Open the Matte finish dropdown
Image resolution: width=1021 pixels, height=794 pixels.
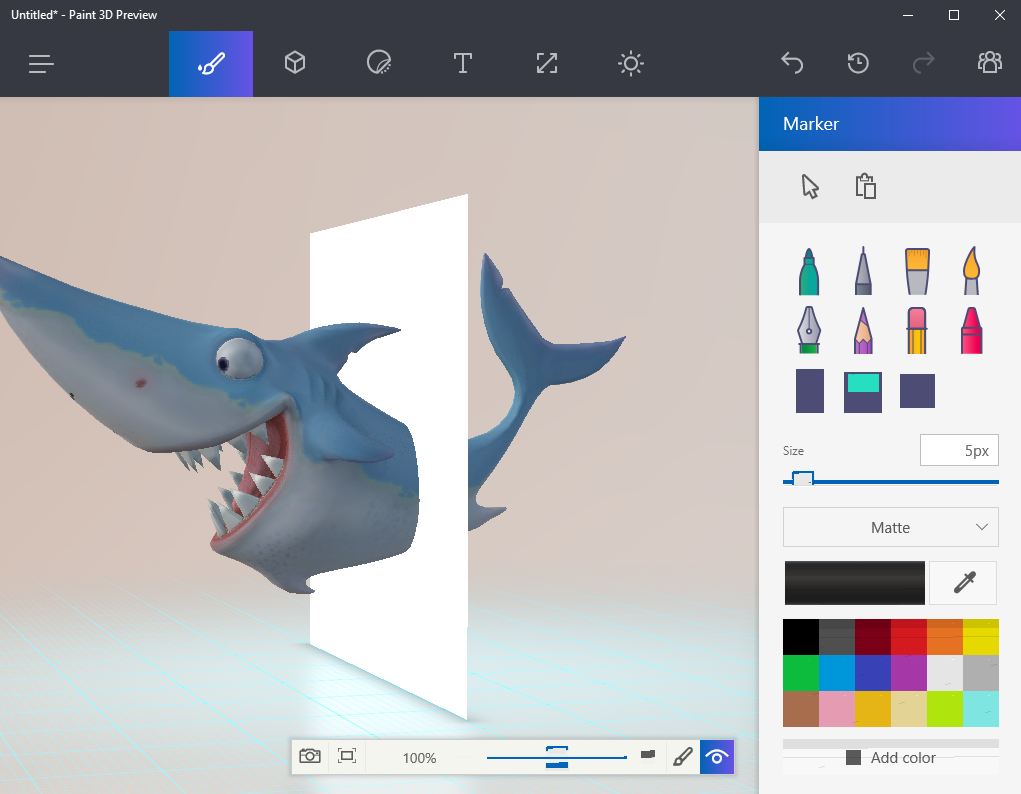[x=890, y=527]
